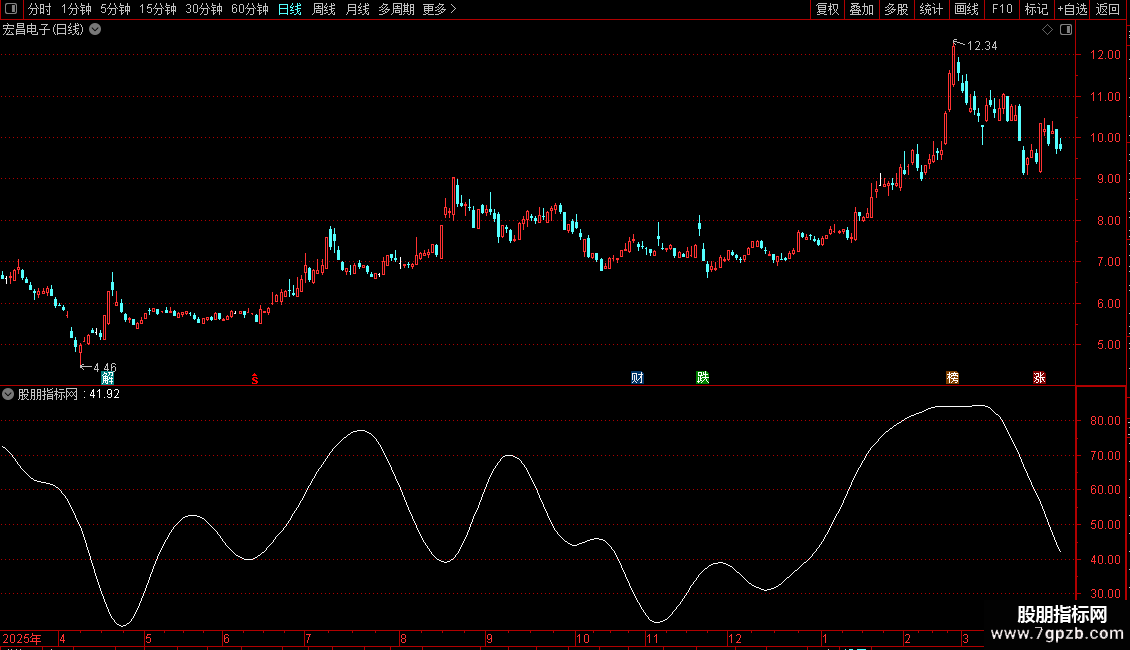The height and width of the screenshot is (650, 1130).
Task: Toggle the left sidebar panel icon
Action: click(x=11, y=9)
